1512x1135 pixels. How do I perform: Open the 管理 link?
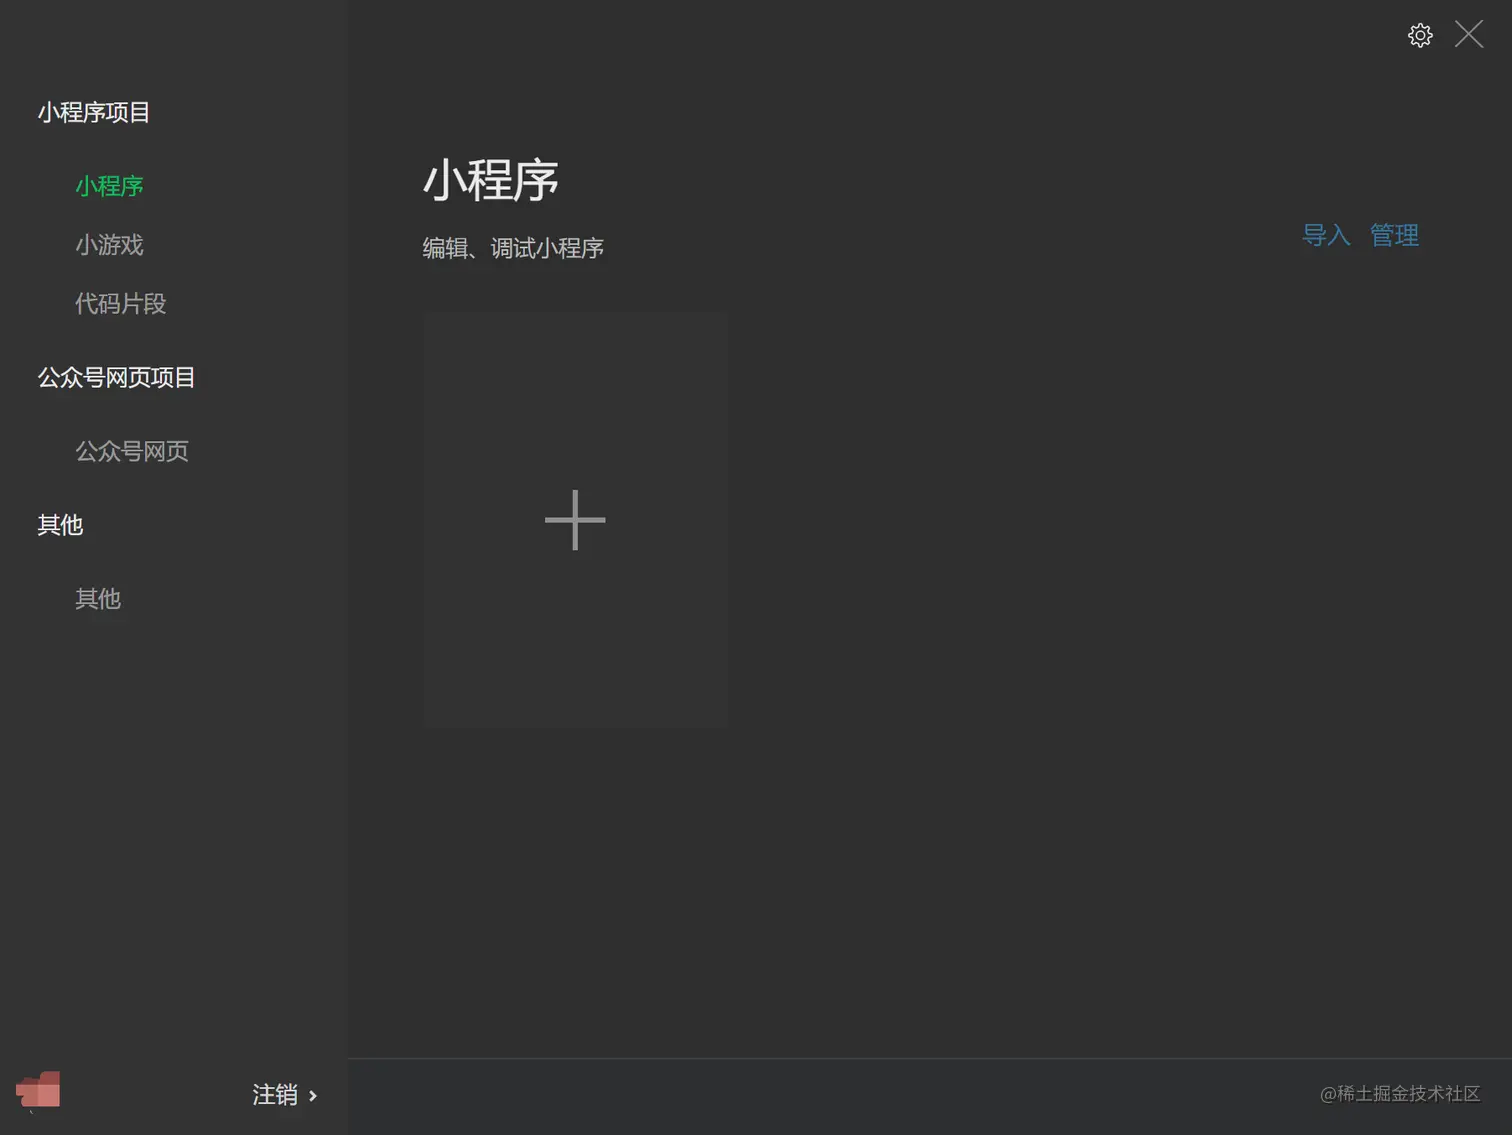click(1394, 235)
